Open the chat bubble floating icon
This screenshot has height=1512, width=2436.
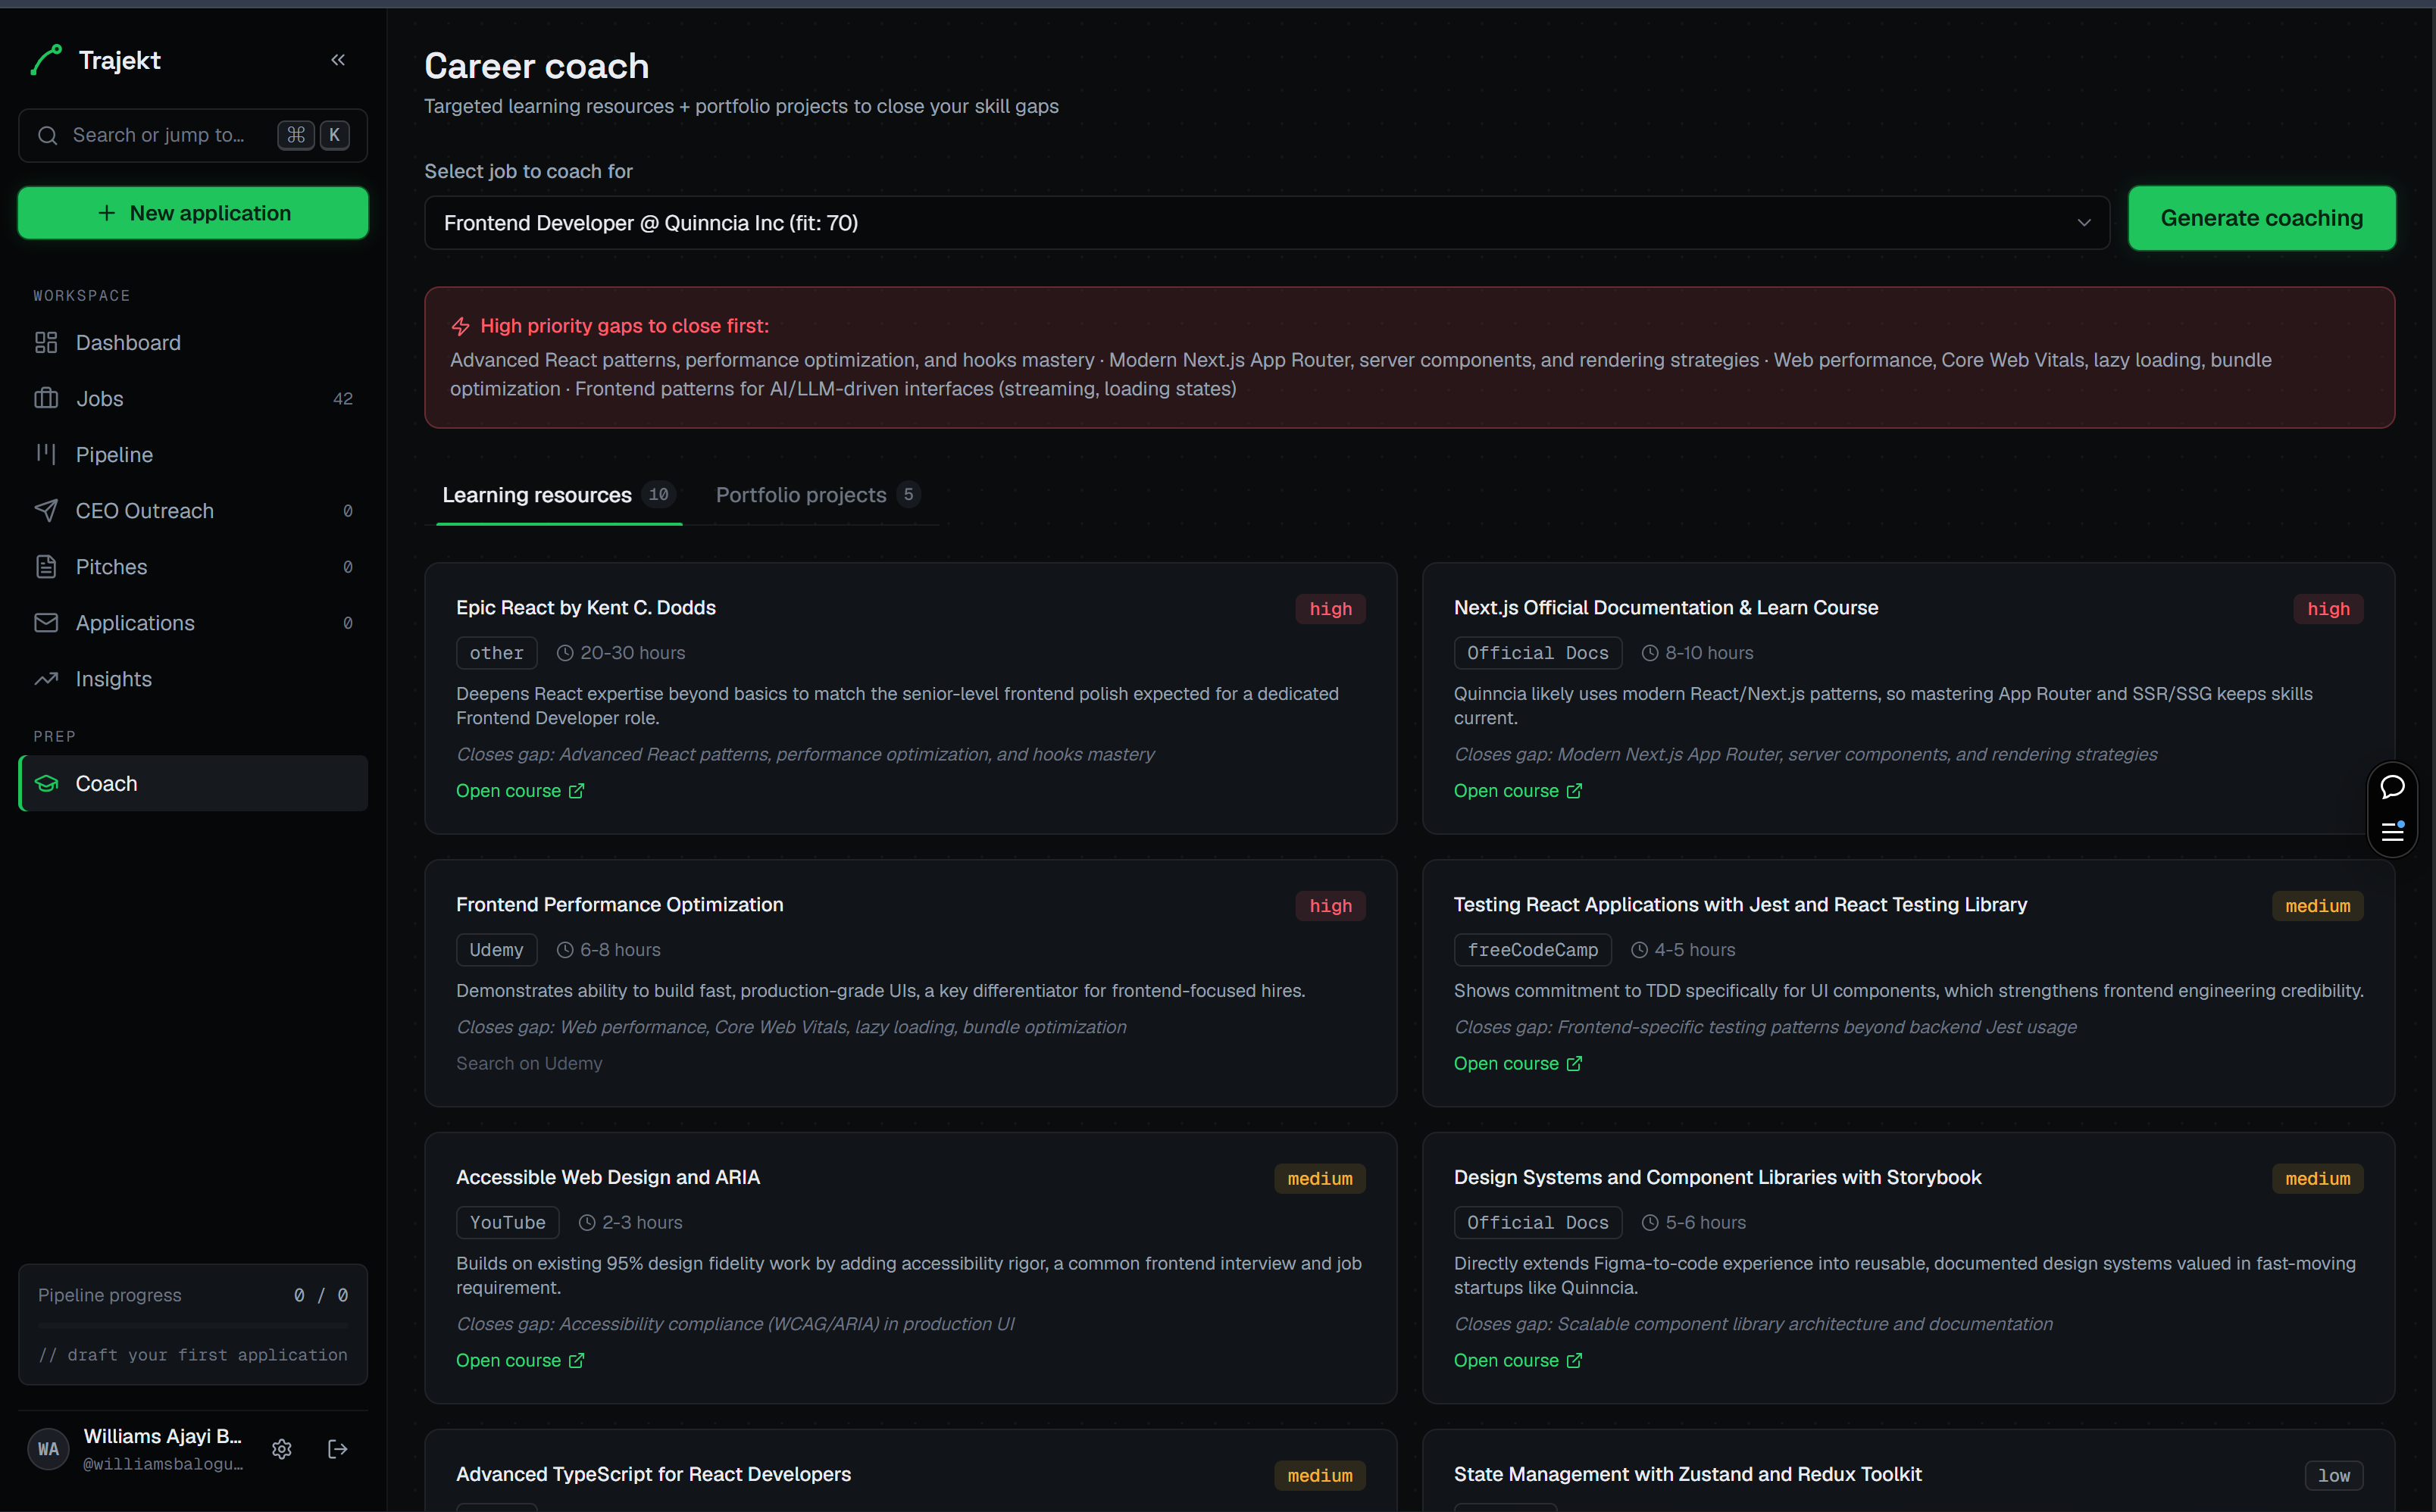coord(2392,787)
